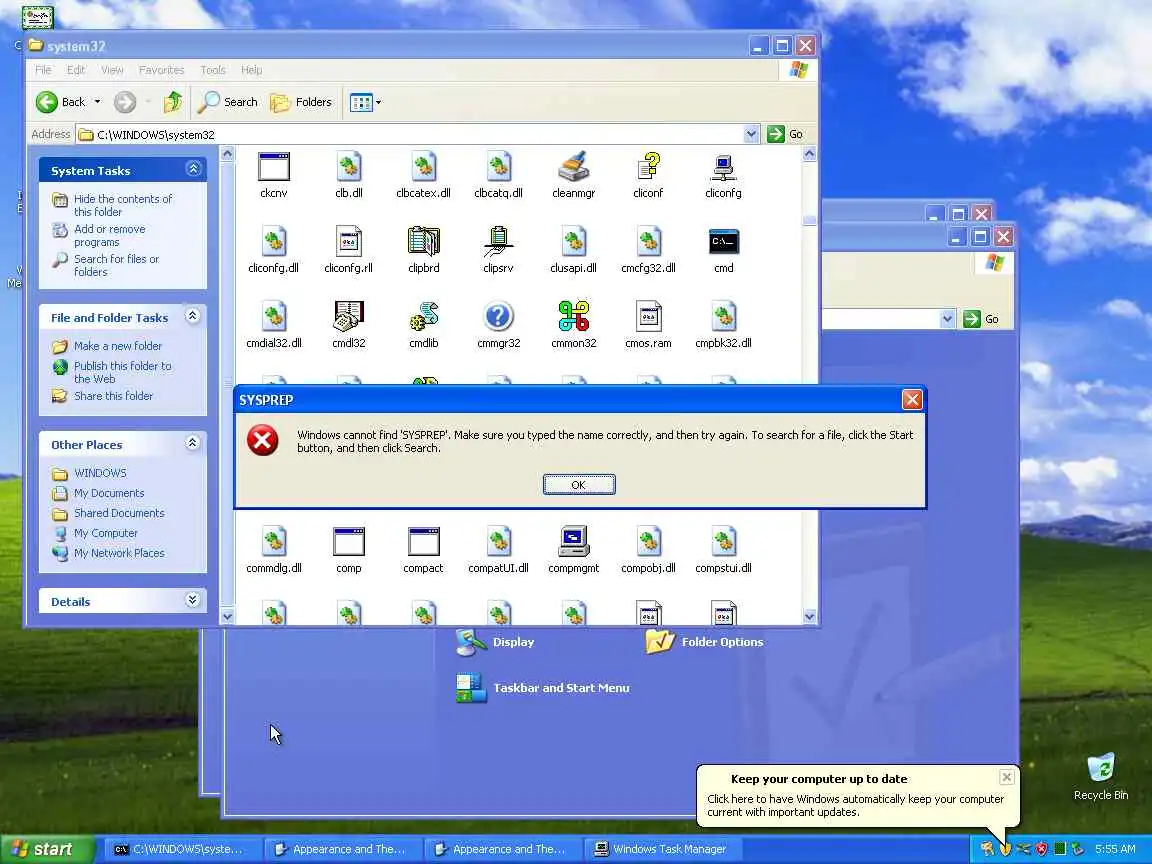The image size is (1152, 864).
Task: Open the Edit menu
Action: click(x=76, y=70)
